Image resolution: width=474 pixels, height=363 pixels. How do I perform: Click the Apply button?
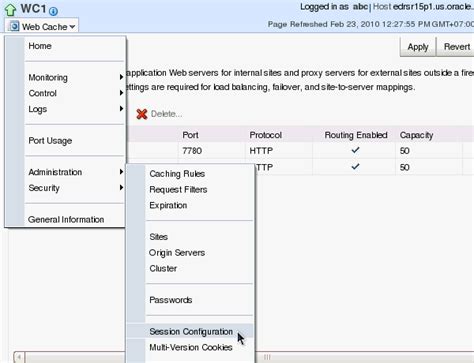418,47
